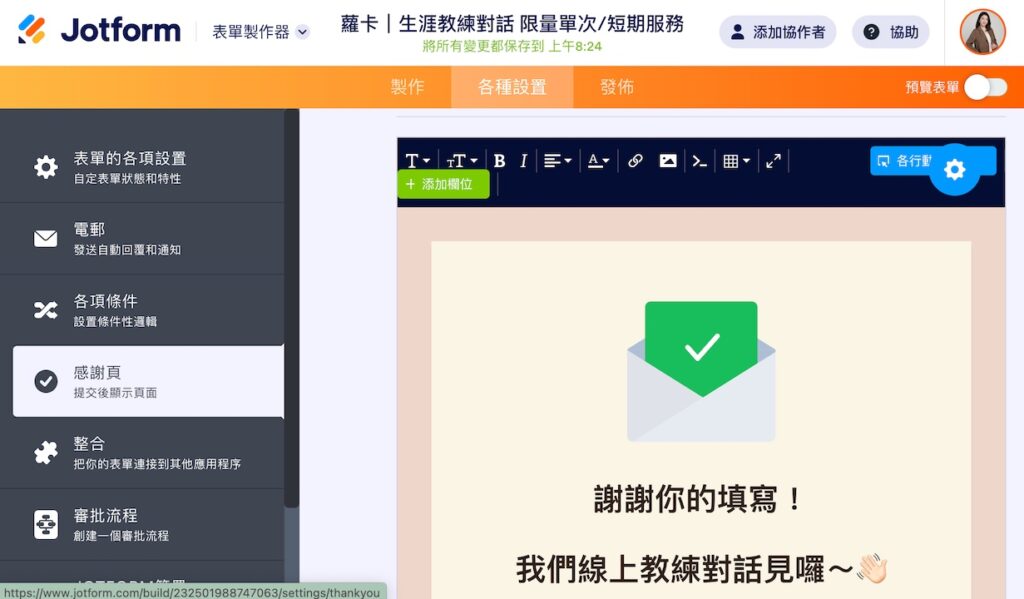This screenshot has width=1024, height=599.
Task: Click the 各行動 blue button
Action: pyautogui.click(x=904, y=161)
